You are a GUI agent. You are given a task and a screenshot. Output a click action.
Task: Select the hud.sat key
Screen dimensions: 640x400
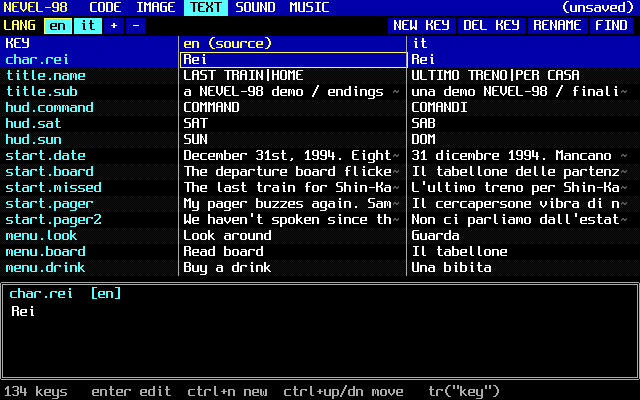(x=89, y=123)
